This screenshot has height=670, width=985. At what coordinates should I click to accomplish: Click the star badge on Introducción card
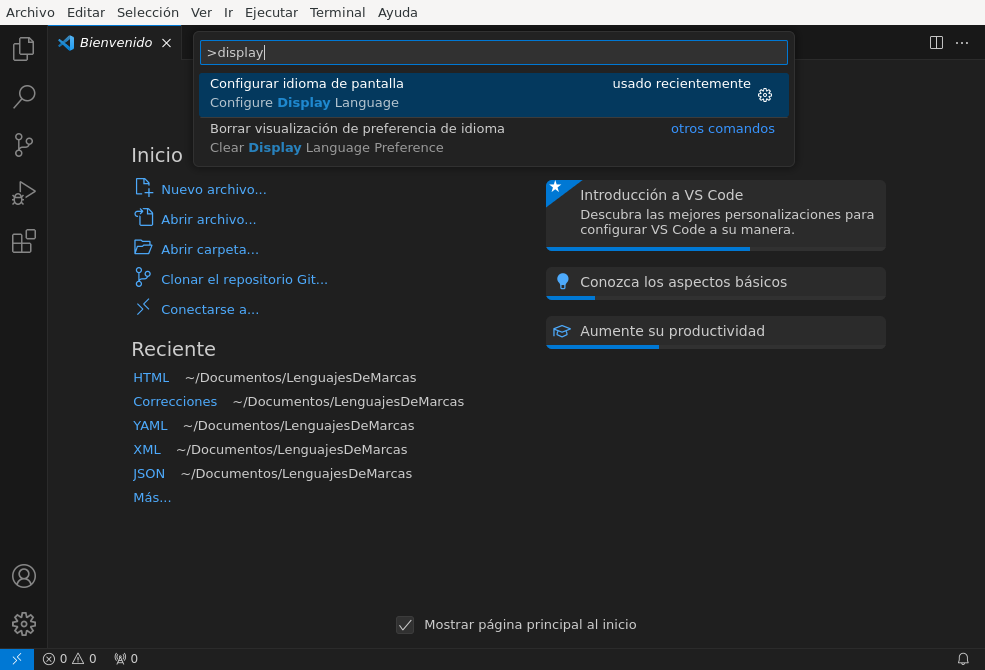[555, 187]
